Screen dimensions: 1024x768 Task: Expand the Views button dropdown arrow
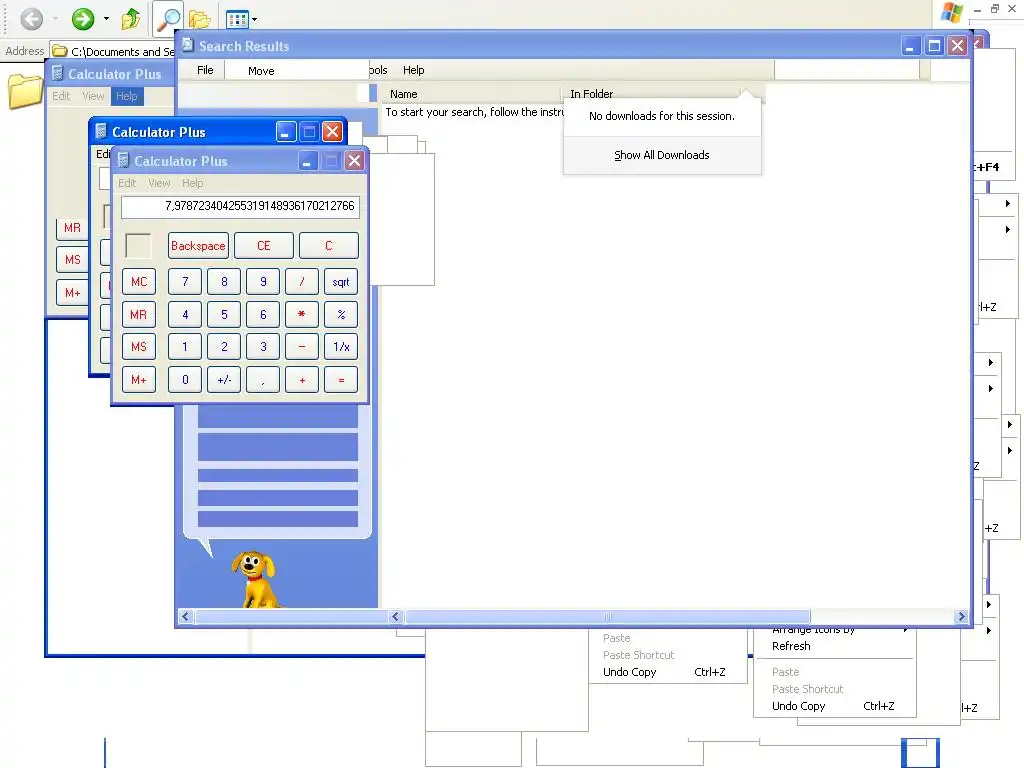[x=254, y=20]
